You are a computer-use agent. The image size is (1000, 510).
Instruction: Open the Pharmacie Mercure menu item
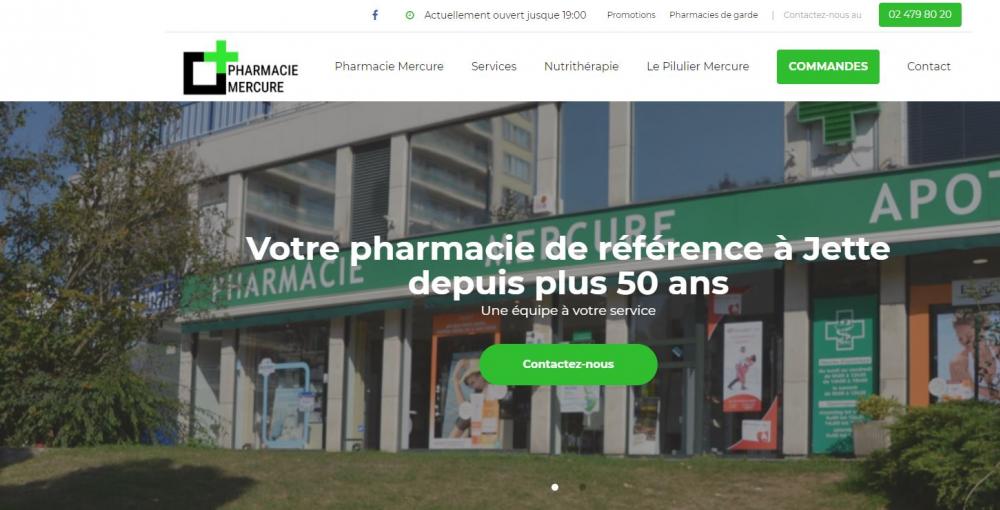click(389, 66)
